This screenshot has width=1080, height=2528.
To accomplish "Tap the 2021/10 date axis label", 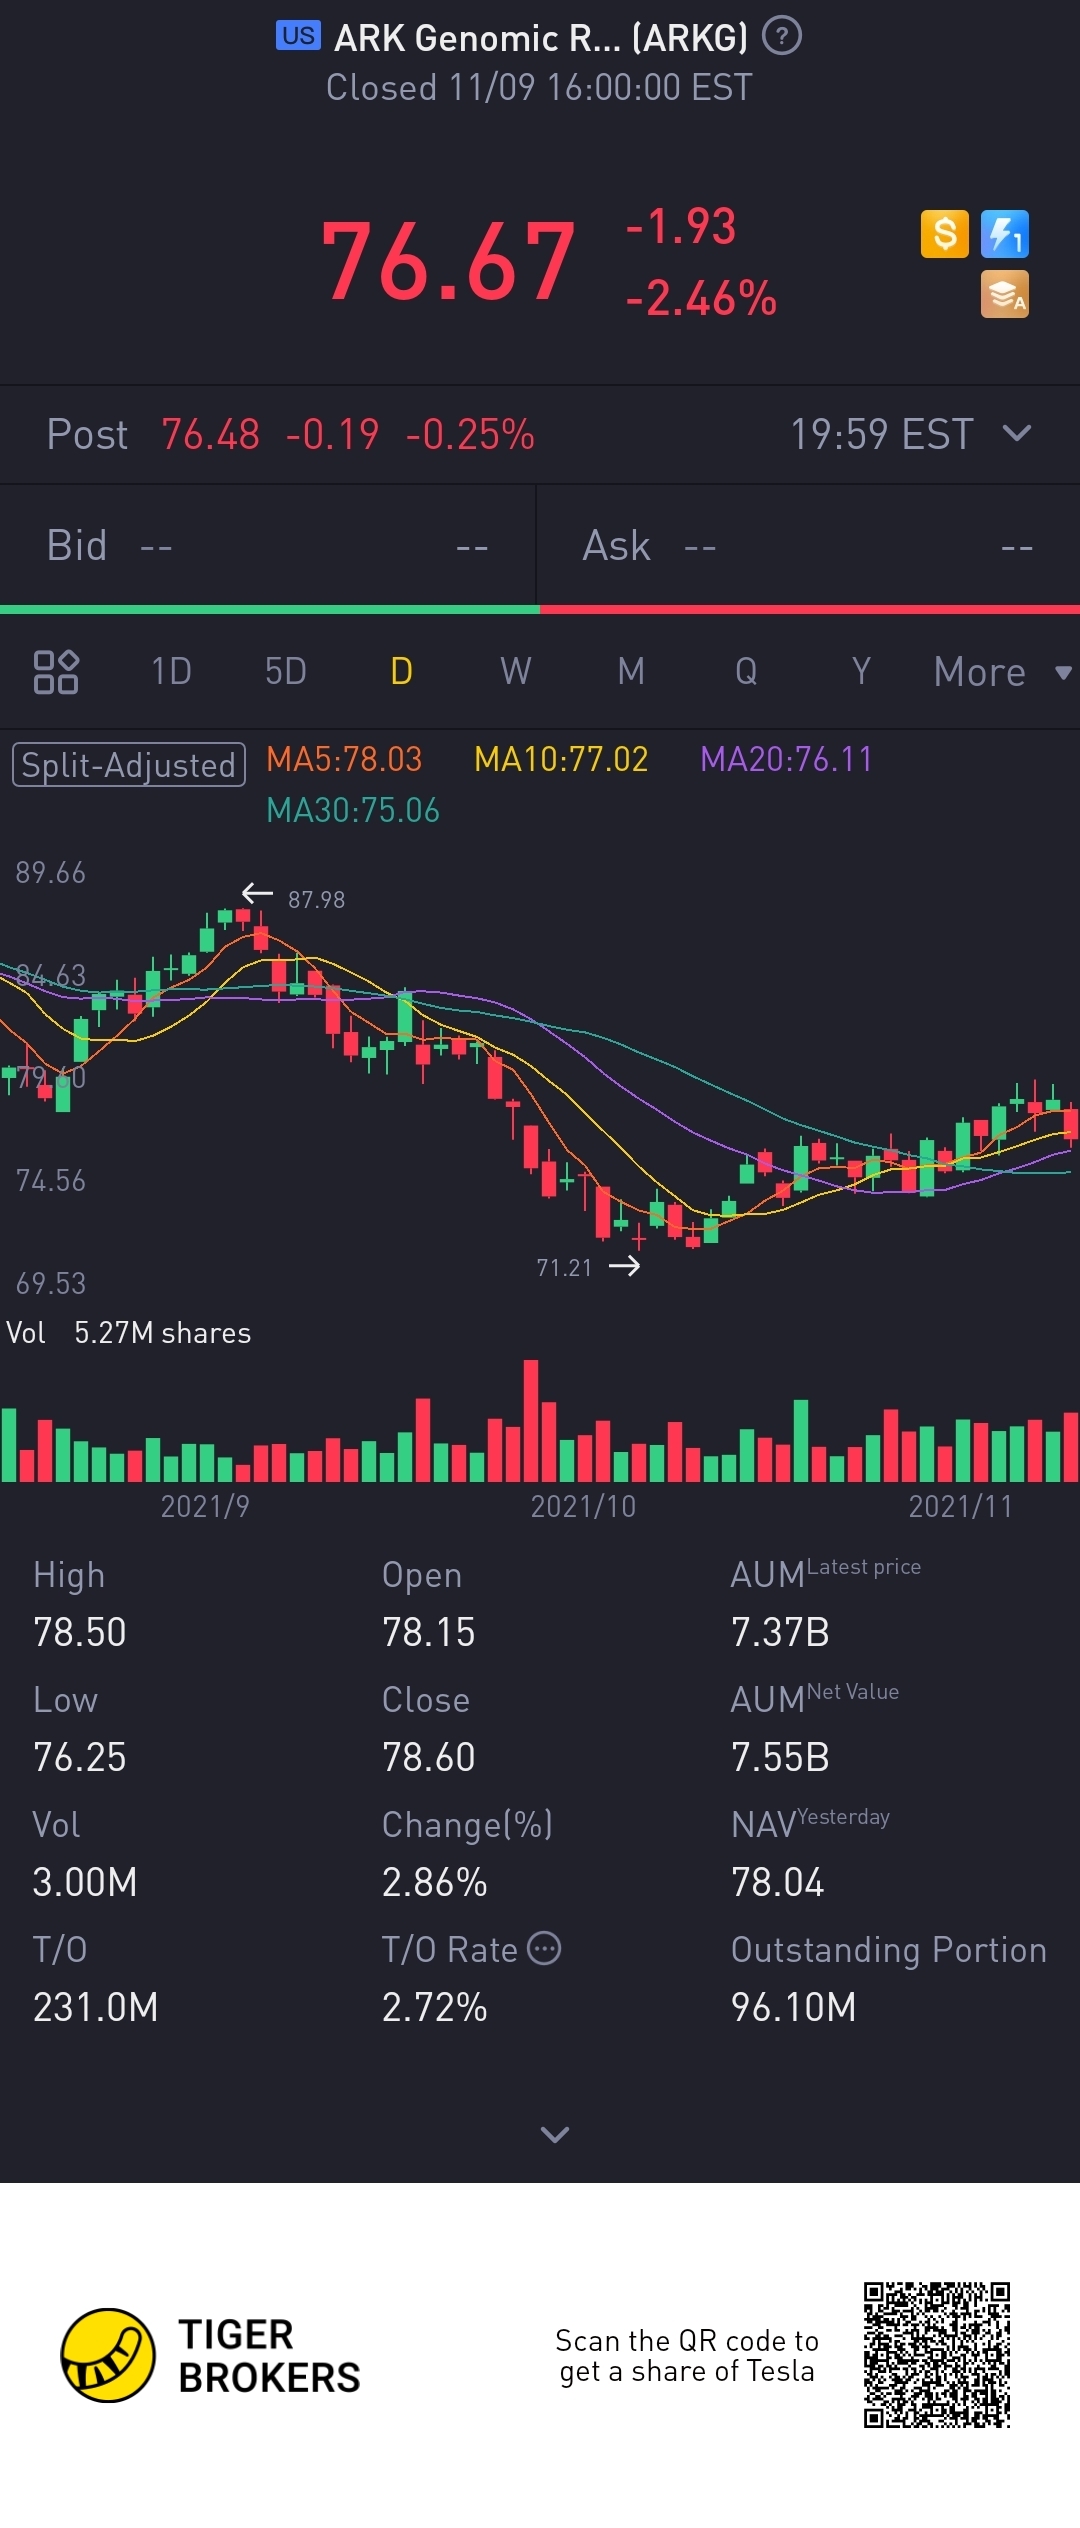I will (x=583, y=1506).
